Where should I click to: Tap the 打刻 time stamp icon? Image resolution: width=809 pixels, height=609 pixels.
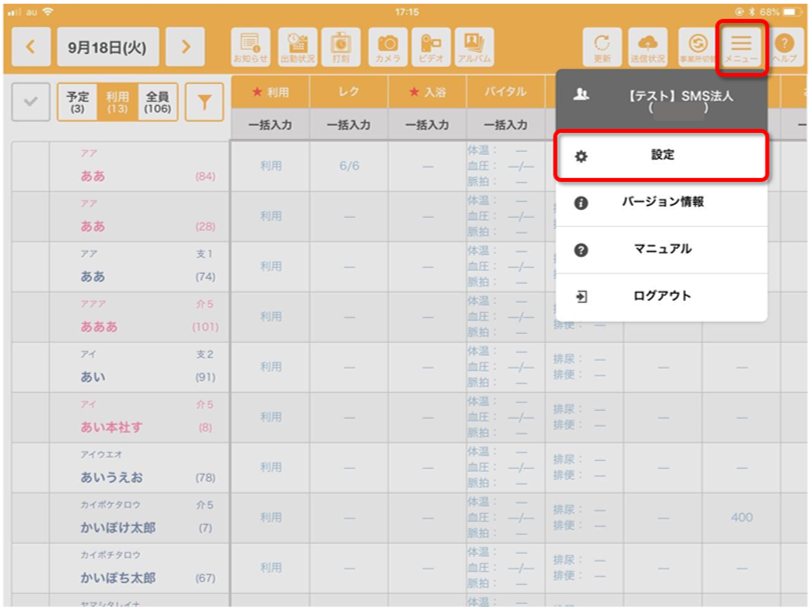point(341,47)
